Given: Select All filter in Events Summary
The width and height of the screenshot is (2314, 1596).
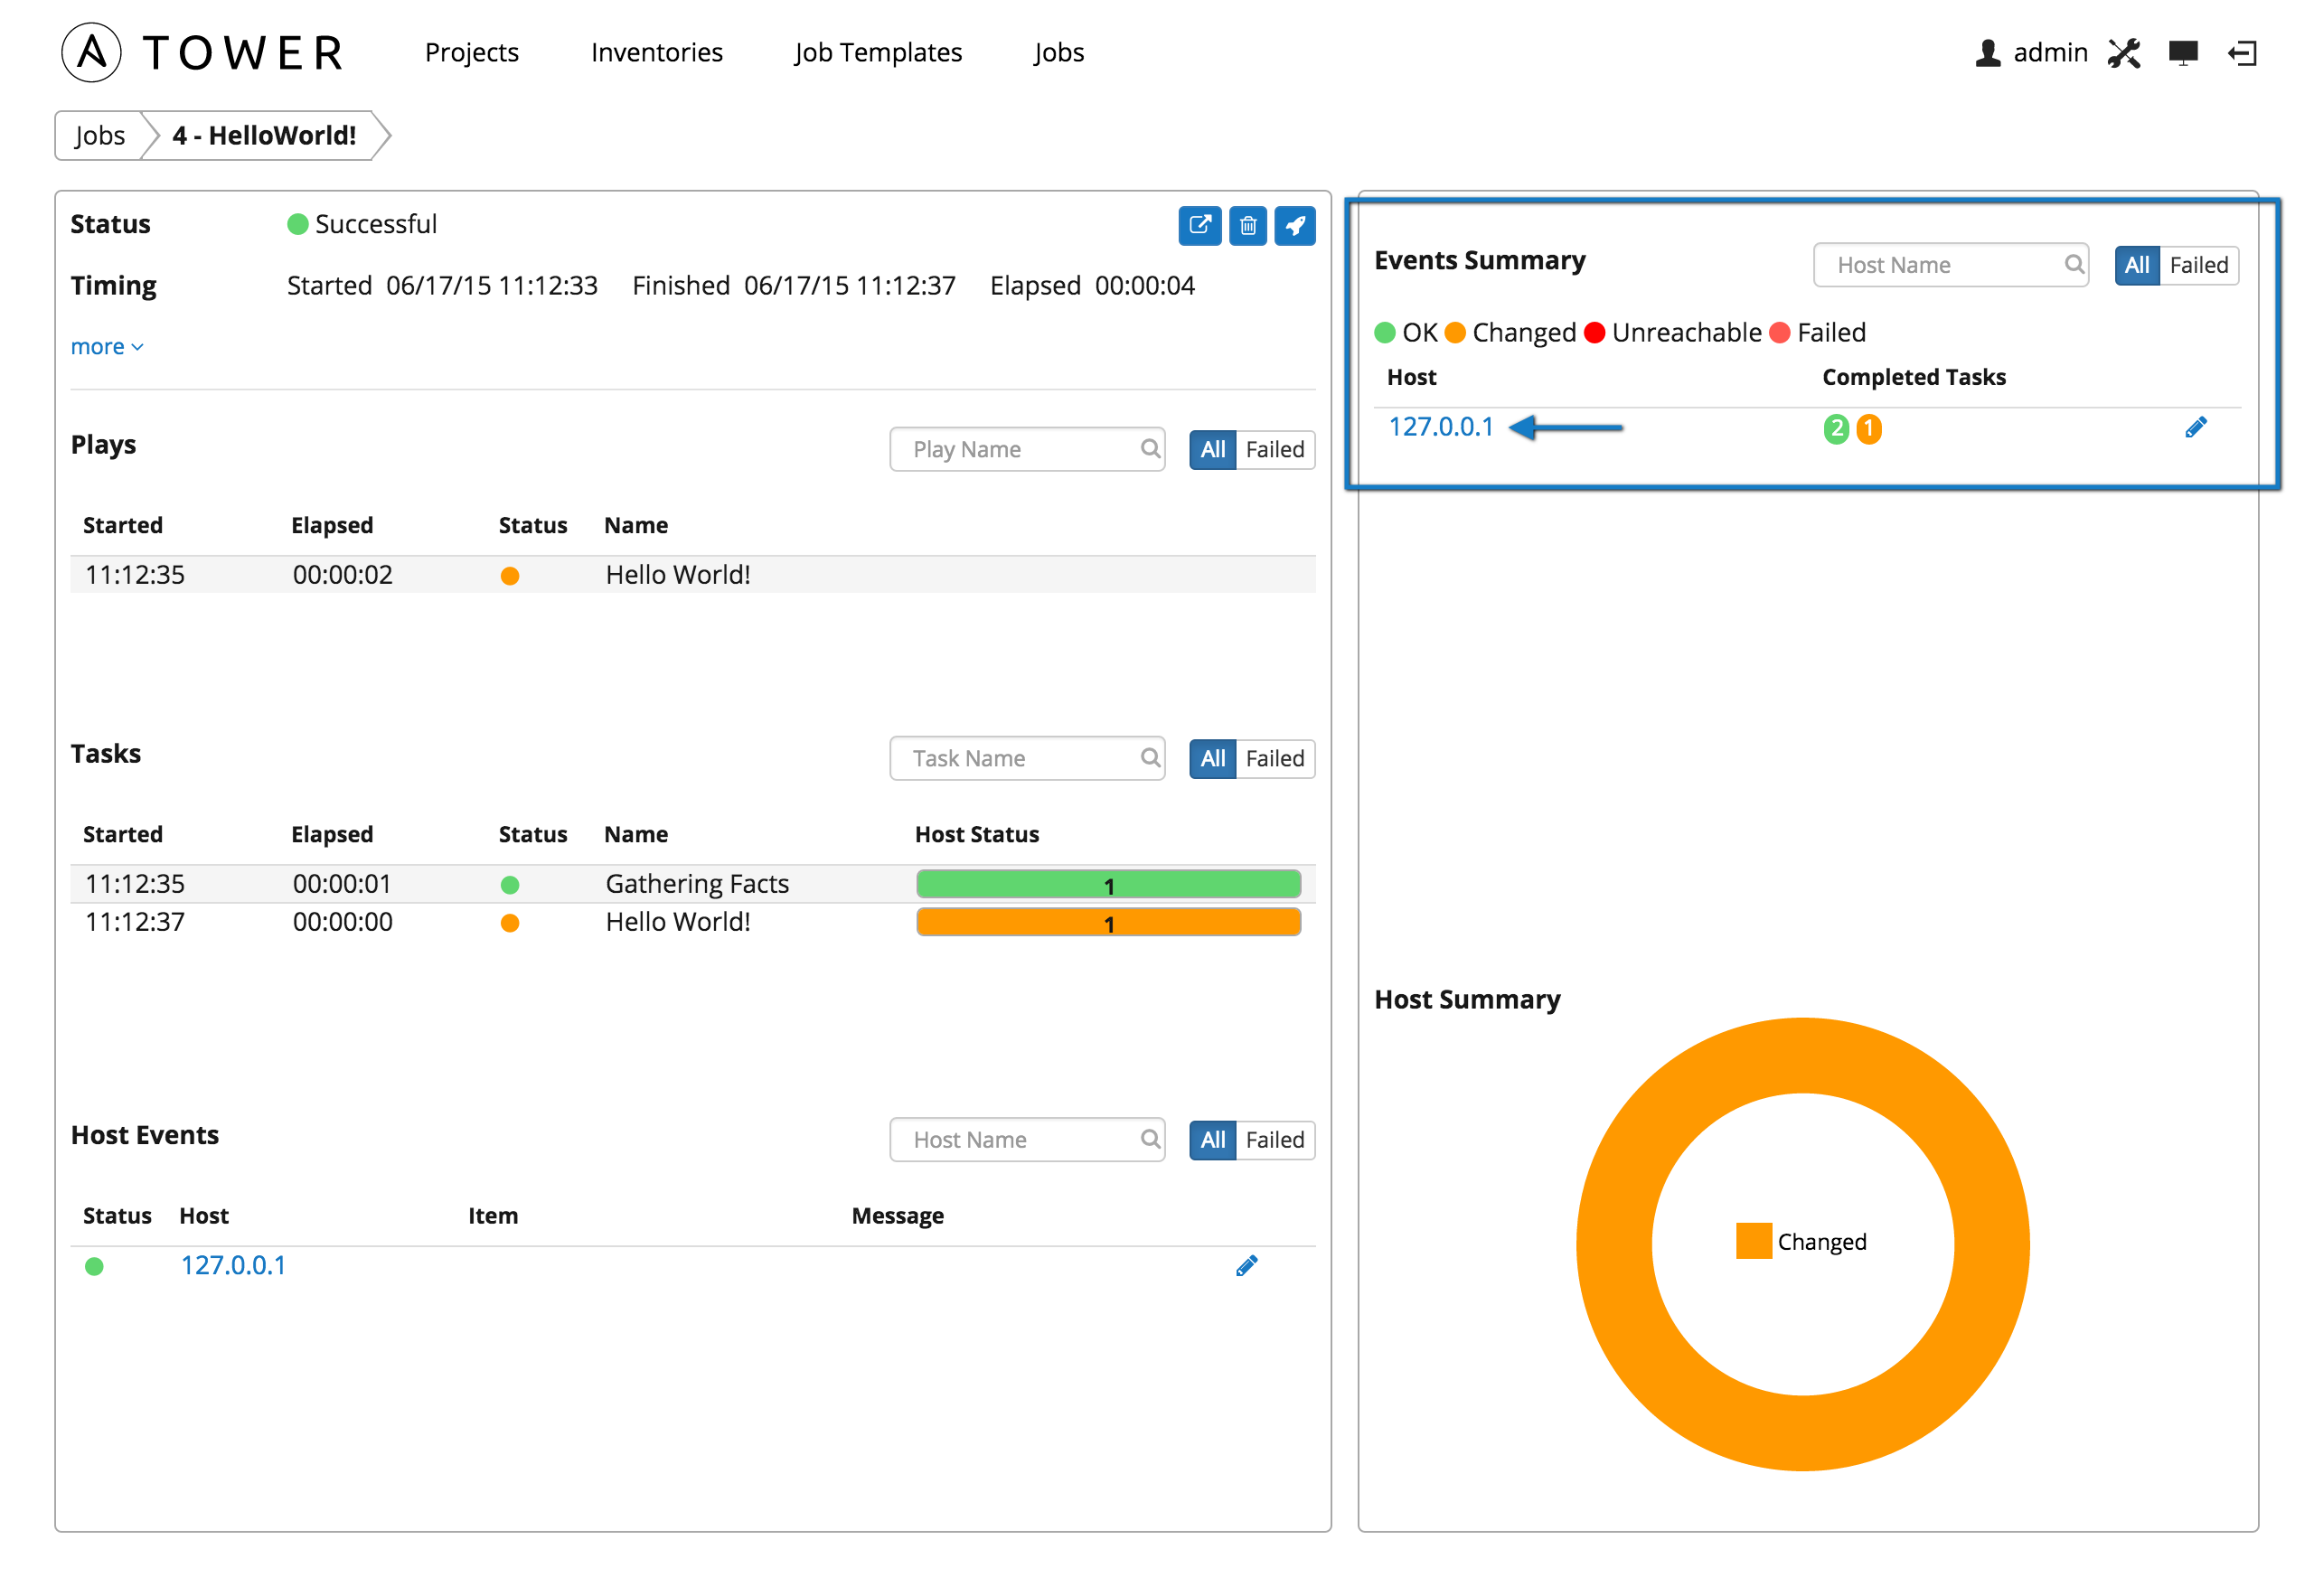Looking at the screenshot, I should point(2136,265).
